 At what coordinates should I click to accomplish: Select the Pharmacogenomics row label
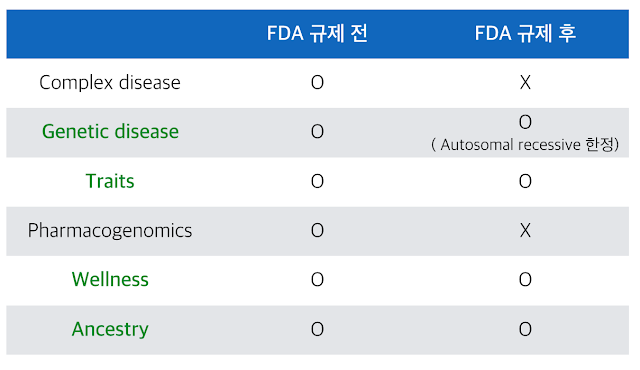coord(110,231)
